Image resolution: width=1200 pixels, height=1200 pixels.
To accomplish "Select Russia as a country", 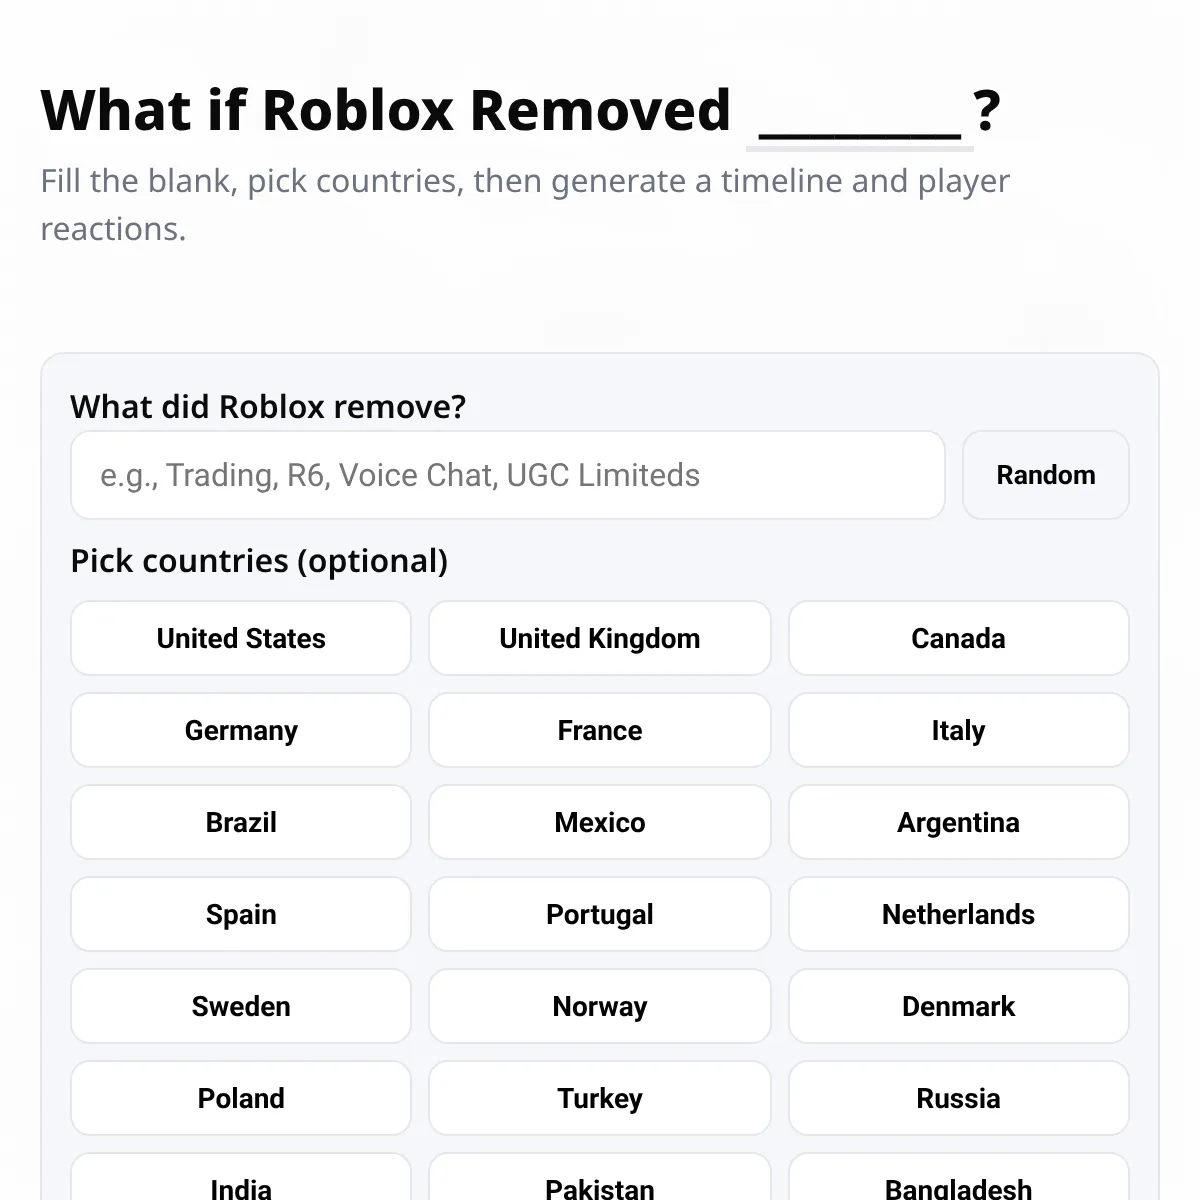I will coord(958,1098).
